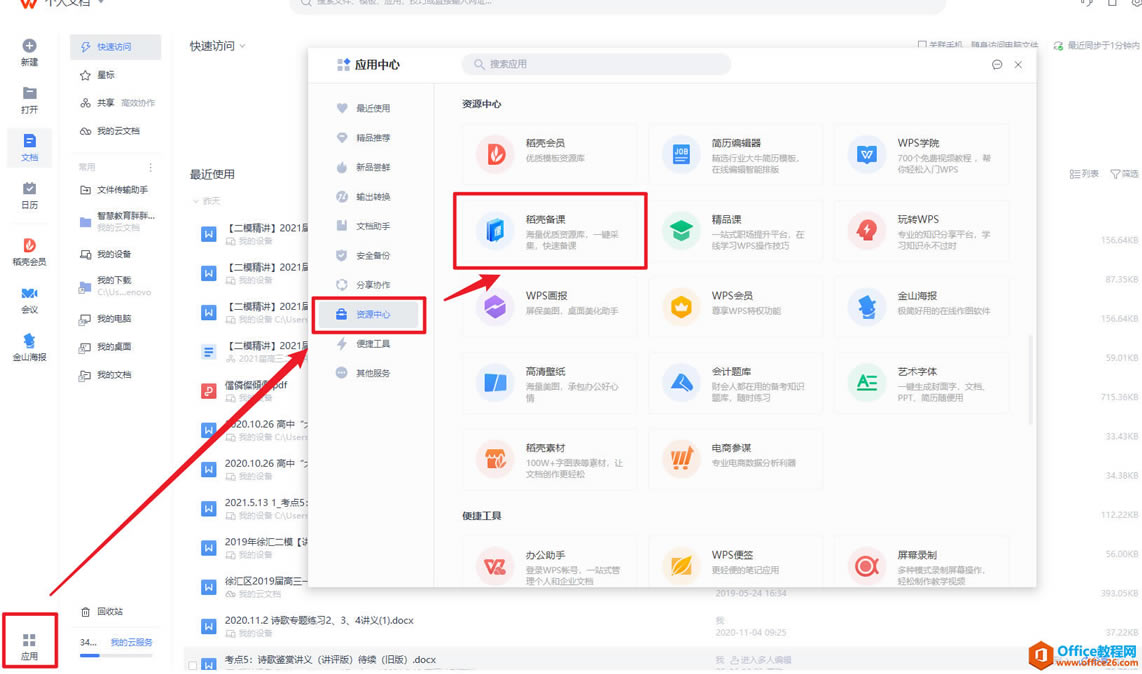Open the 精品课 graduation cap icon

681,230
